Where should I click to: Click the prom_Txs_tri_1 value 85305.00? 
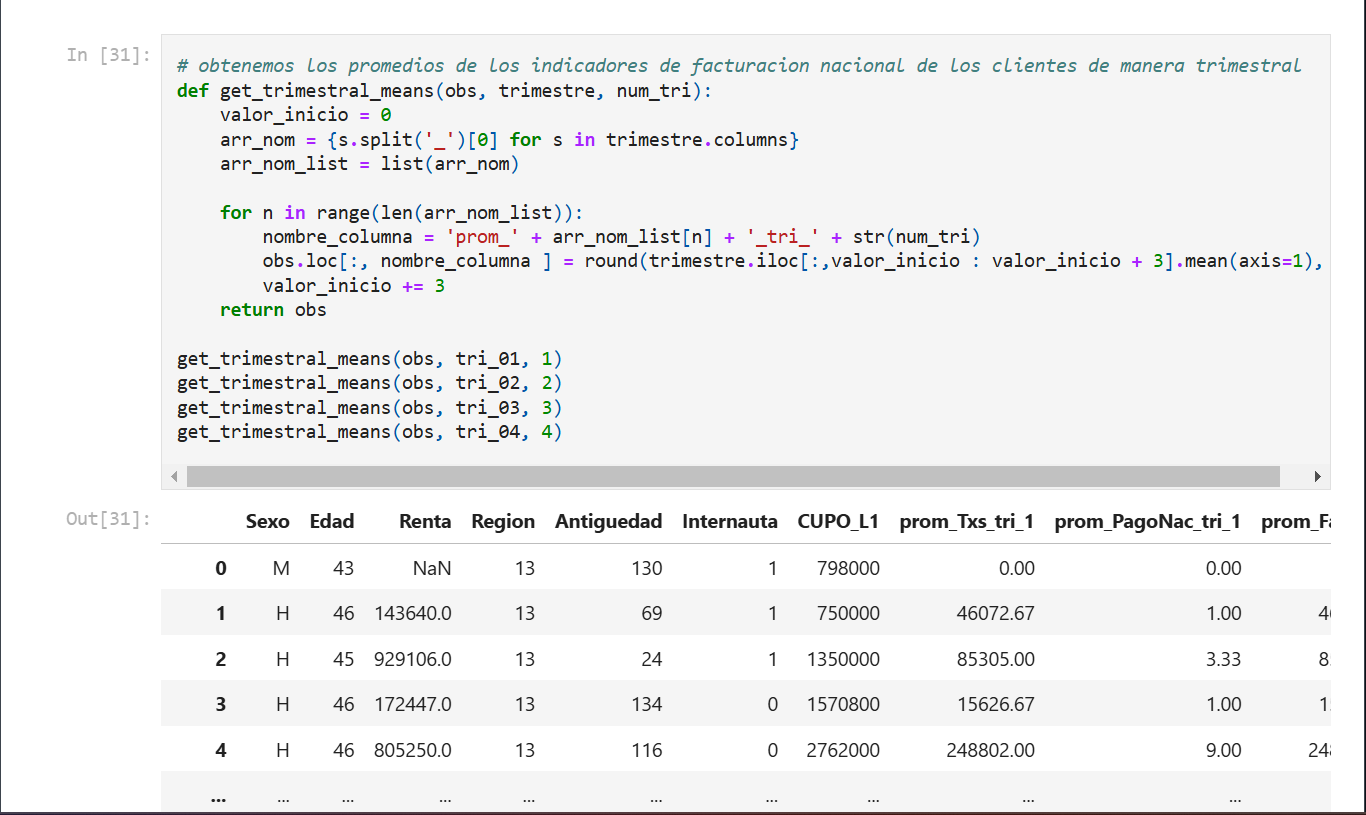pos(996,659)
